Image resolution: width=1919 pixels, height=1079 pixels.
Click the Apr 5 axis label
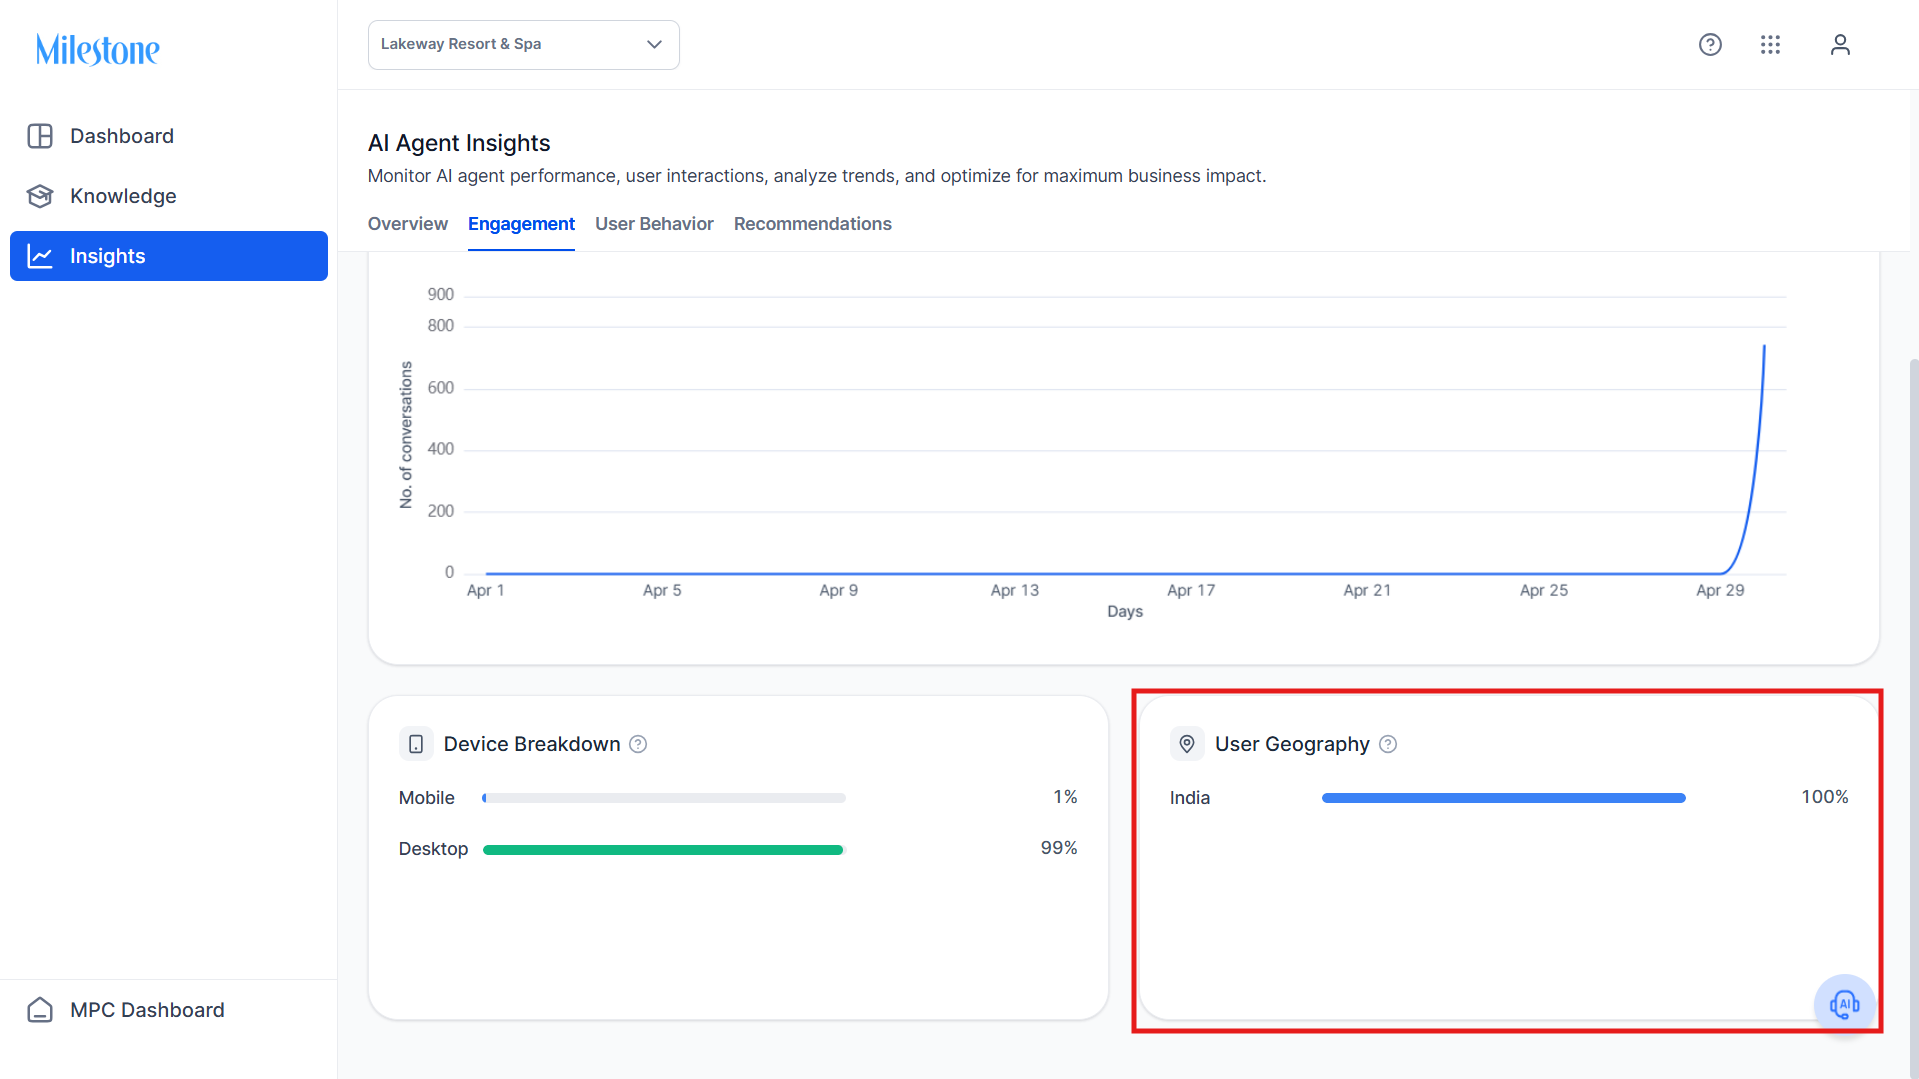point(662,590)
